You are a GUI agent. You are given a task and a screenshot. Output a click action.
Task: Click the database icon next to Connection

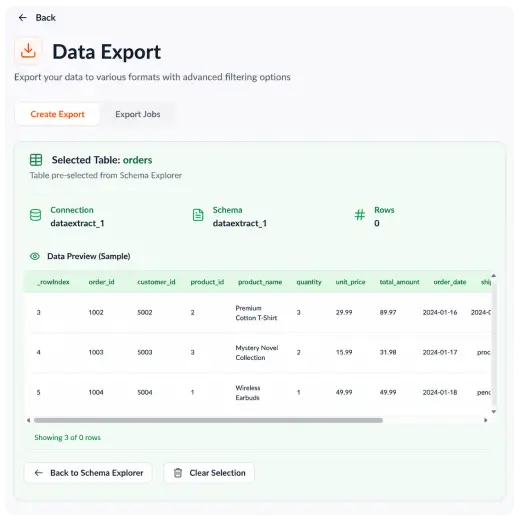36,215
